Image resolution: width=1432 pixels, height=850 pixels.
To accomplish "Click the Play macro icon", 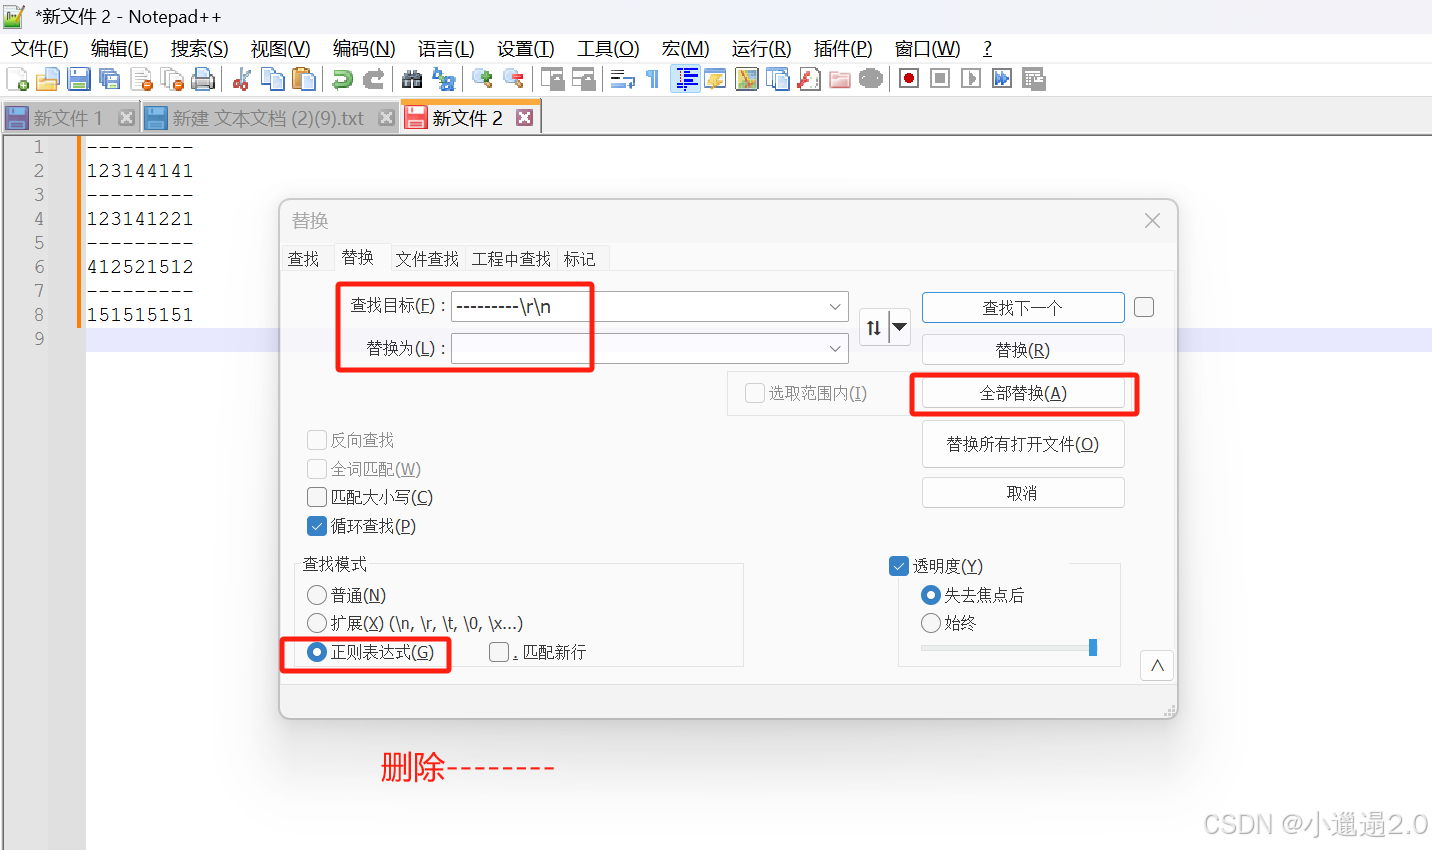I will 971,79.
